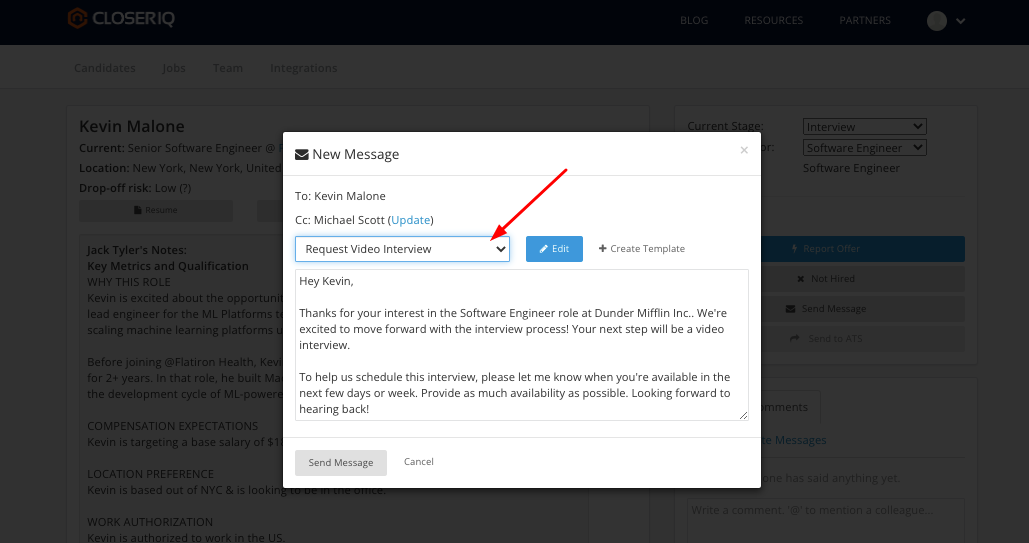The image size is (1029, 543).
Task: Click the Edit template pencil button
Action: pyautogui.click(x=554, y=249)
